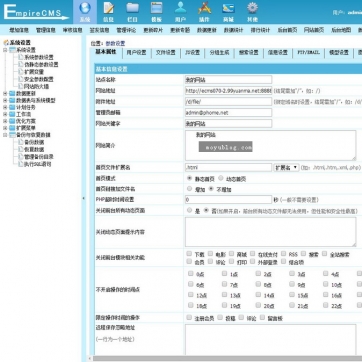The width and height of the screenshot is (362, 362).
Task: Switch to the 模型设置 tab
Action: (x=339, y=53)
